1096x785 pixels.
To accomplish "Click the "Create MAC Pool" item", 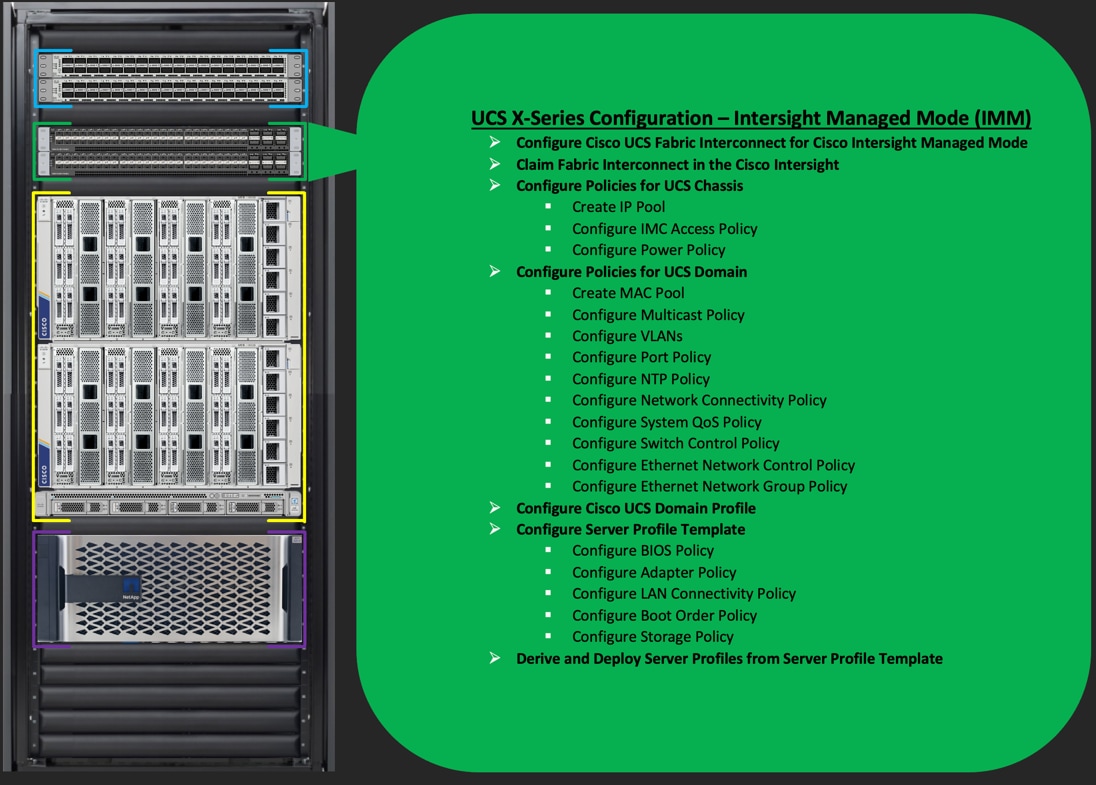I will (628, 293).
